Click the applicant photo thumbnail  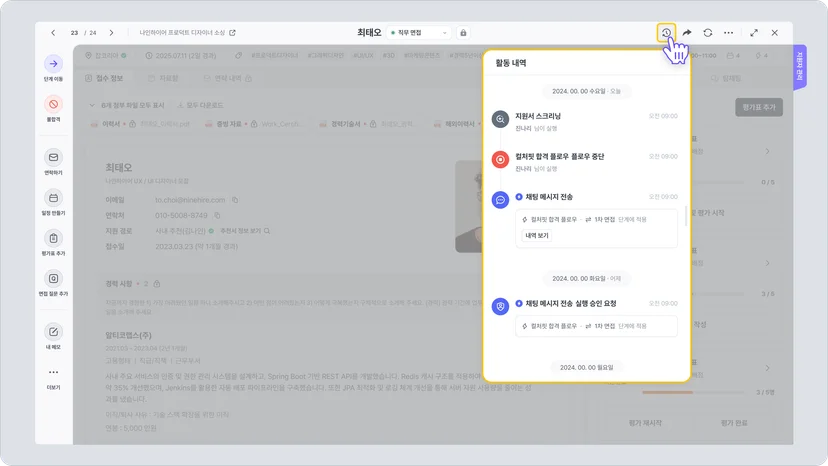click(469, 207)
